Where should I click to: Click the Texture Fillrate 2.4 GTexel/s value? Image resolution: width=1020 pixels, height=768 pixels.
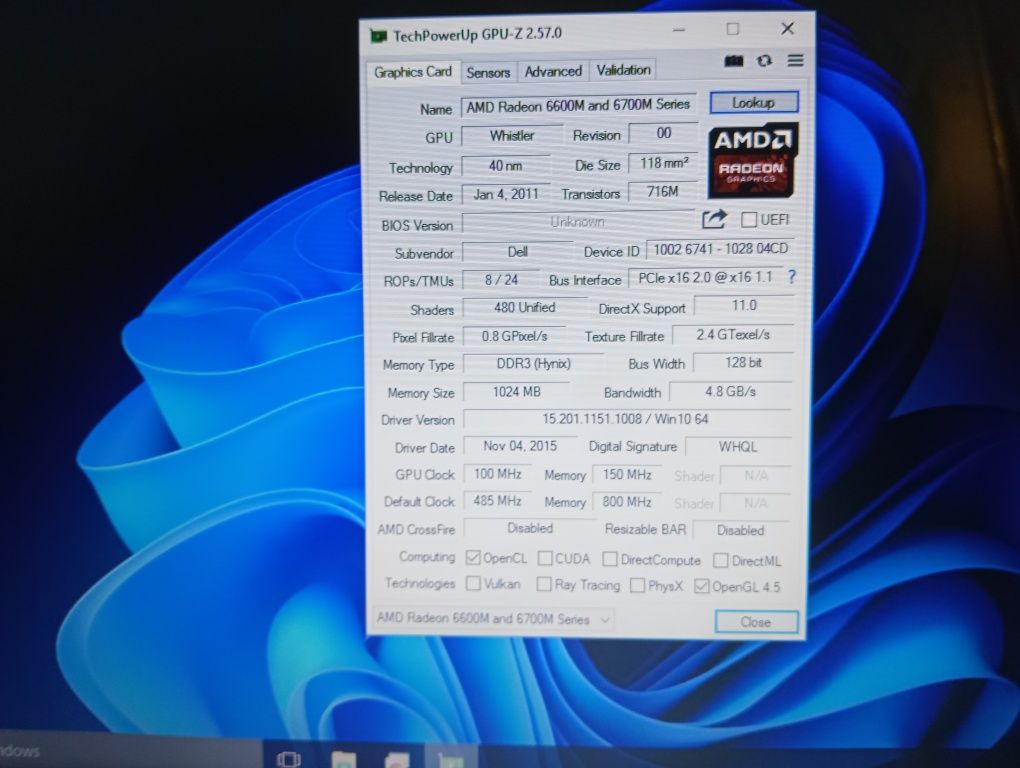coord(733,334)
